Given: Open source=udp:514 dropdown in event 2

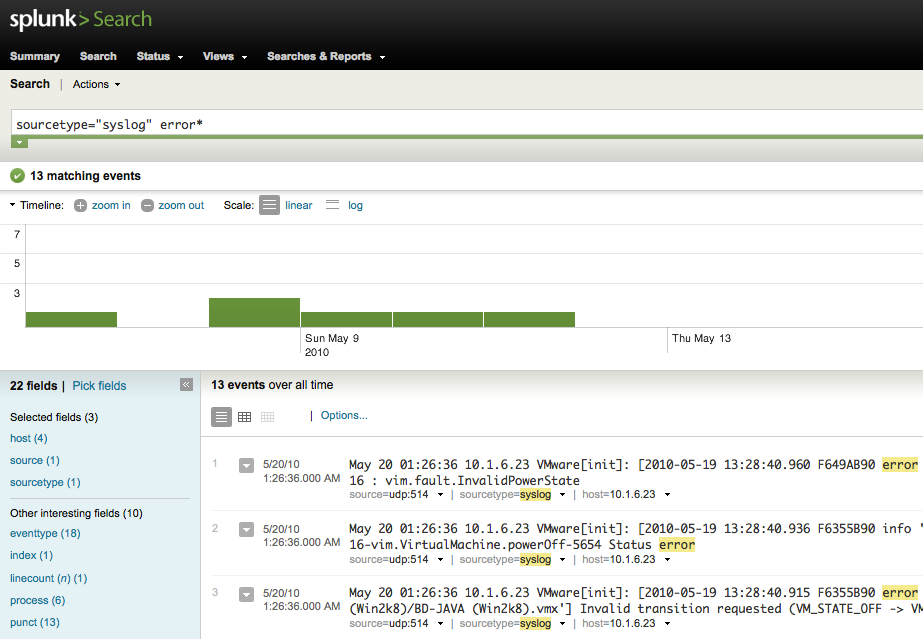Looking at the screenshot, I should tap(440, 560).
